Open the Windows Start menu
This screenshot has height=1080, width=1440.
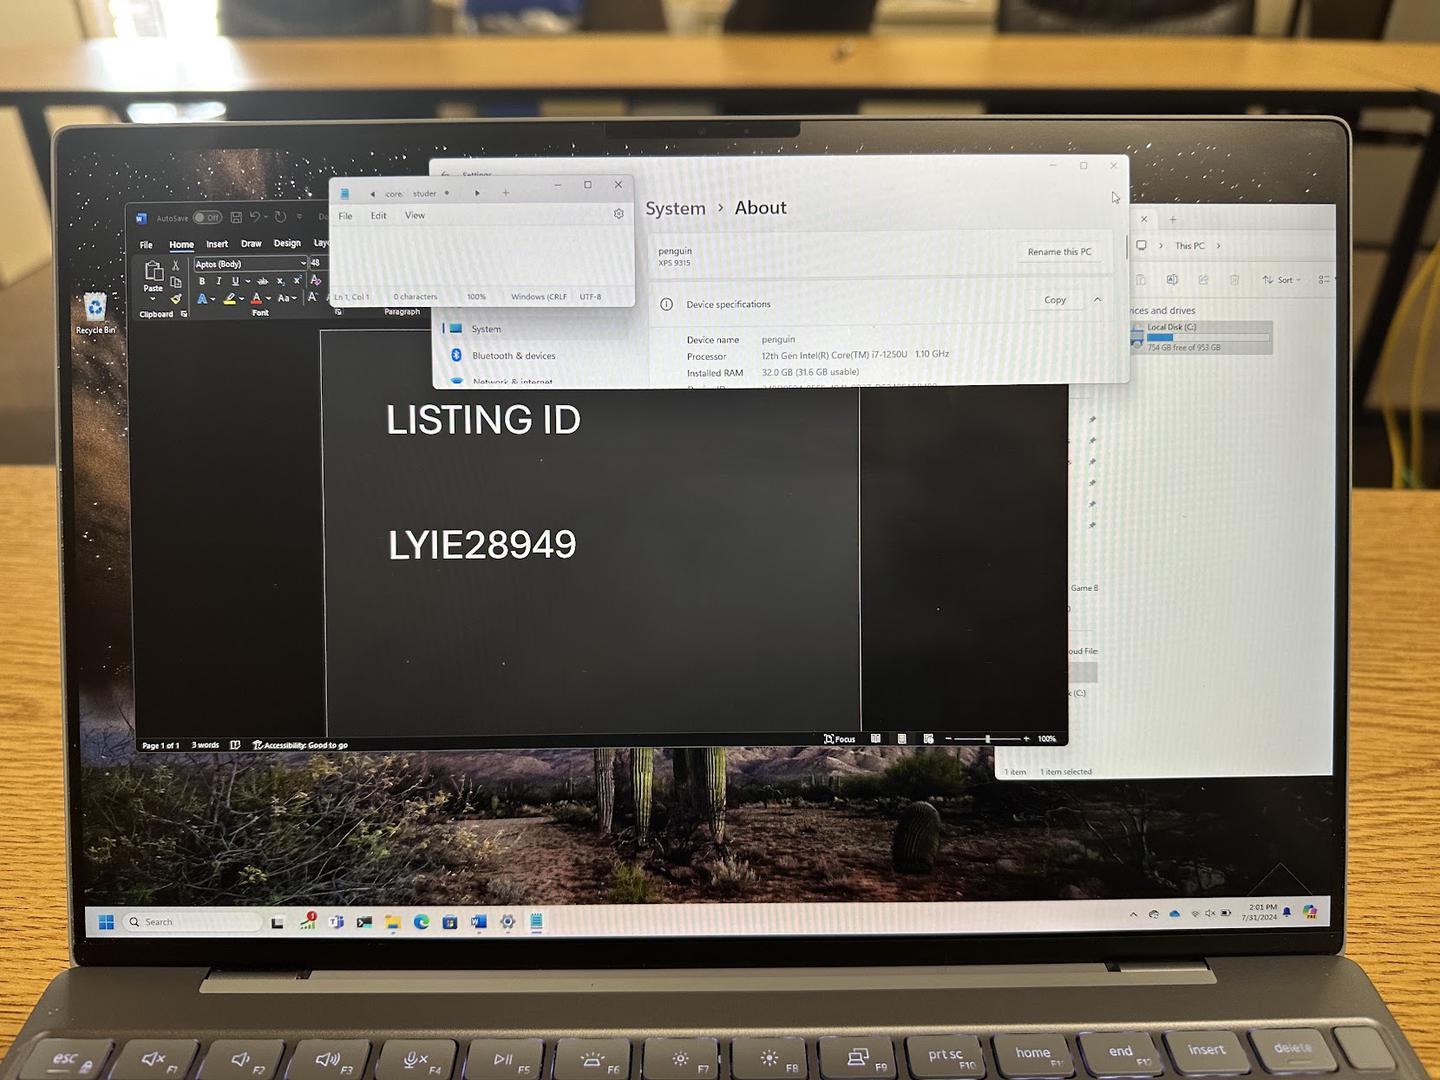[x=106, y=922]
